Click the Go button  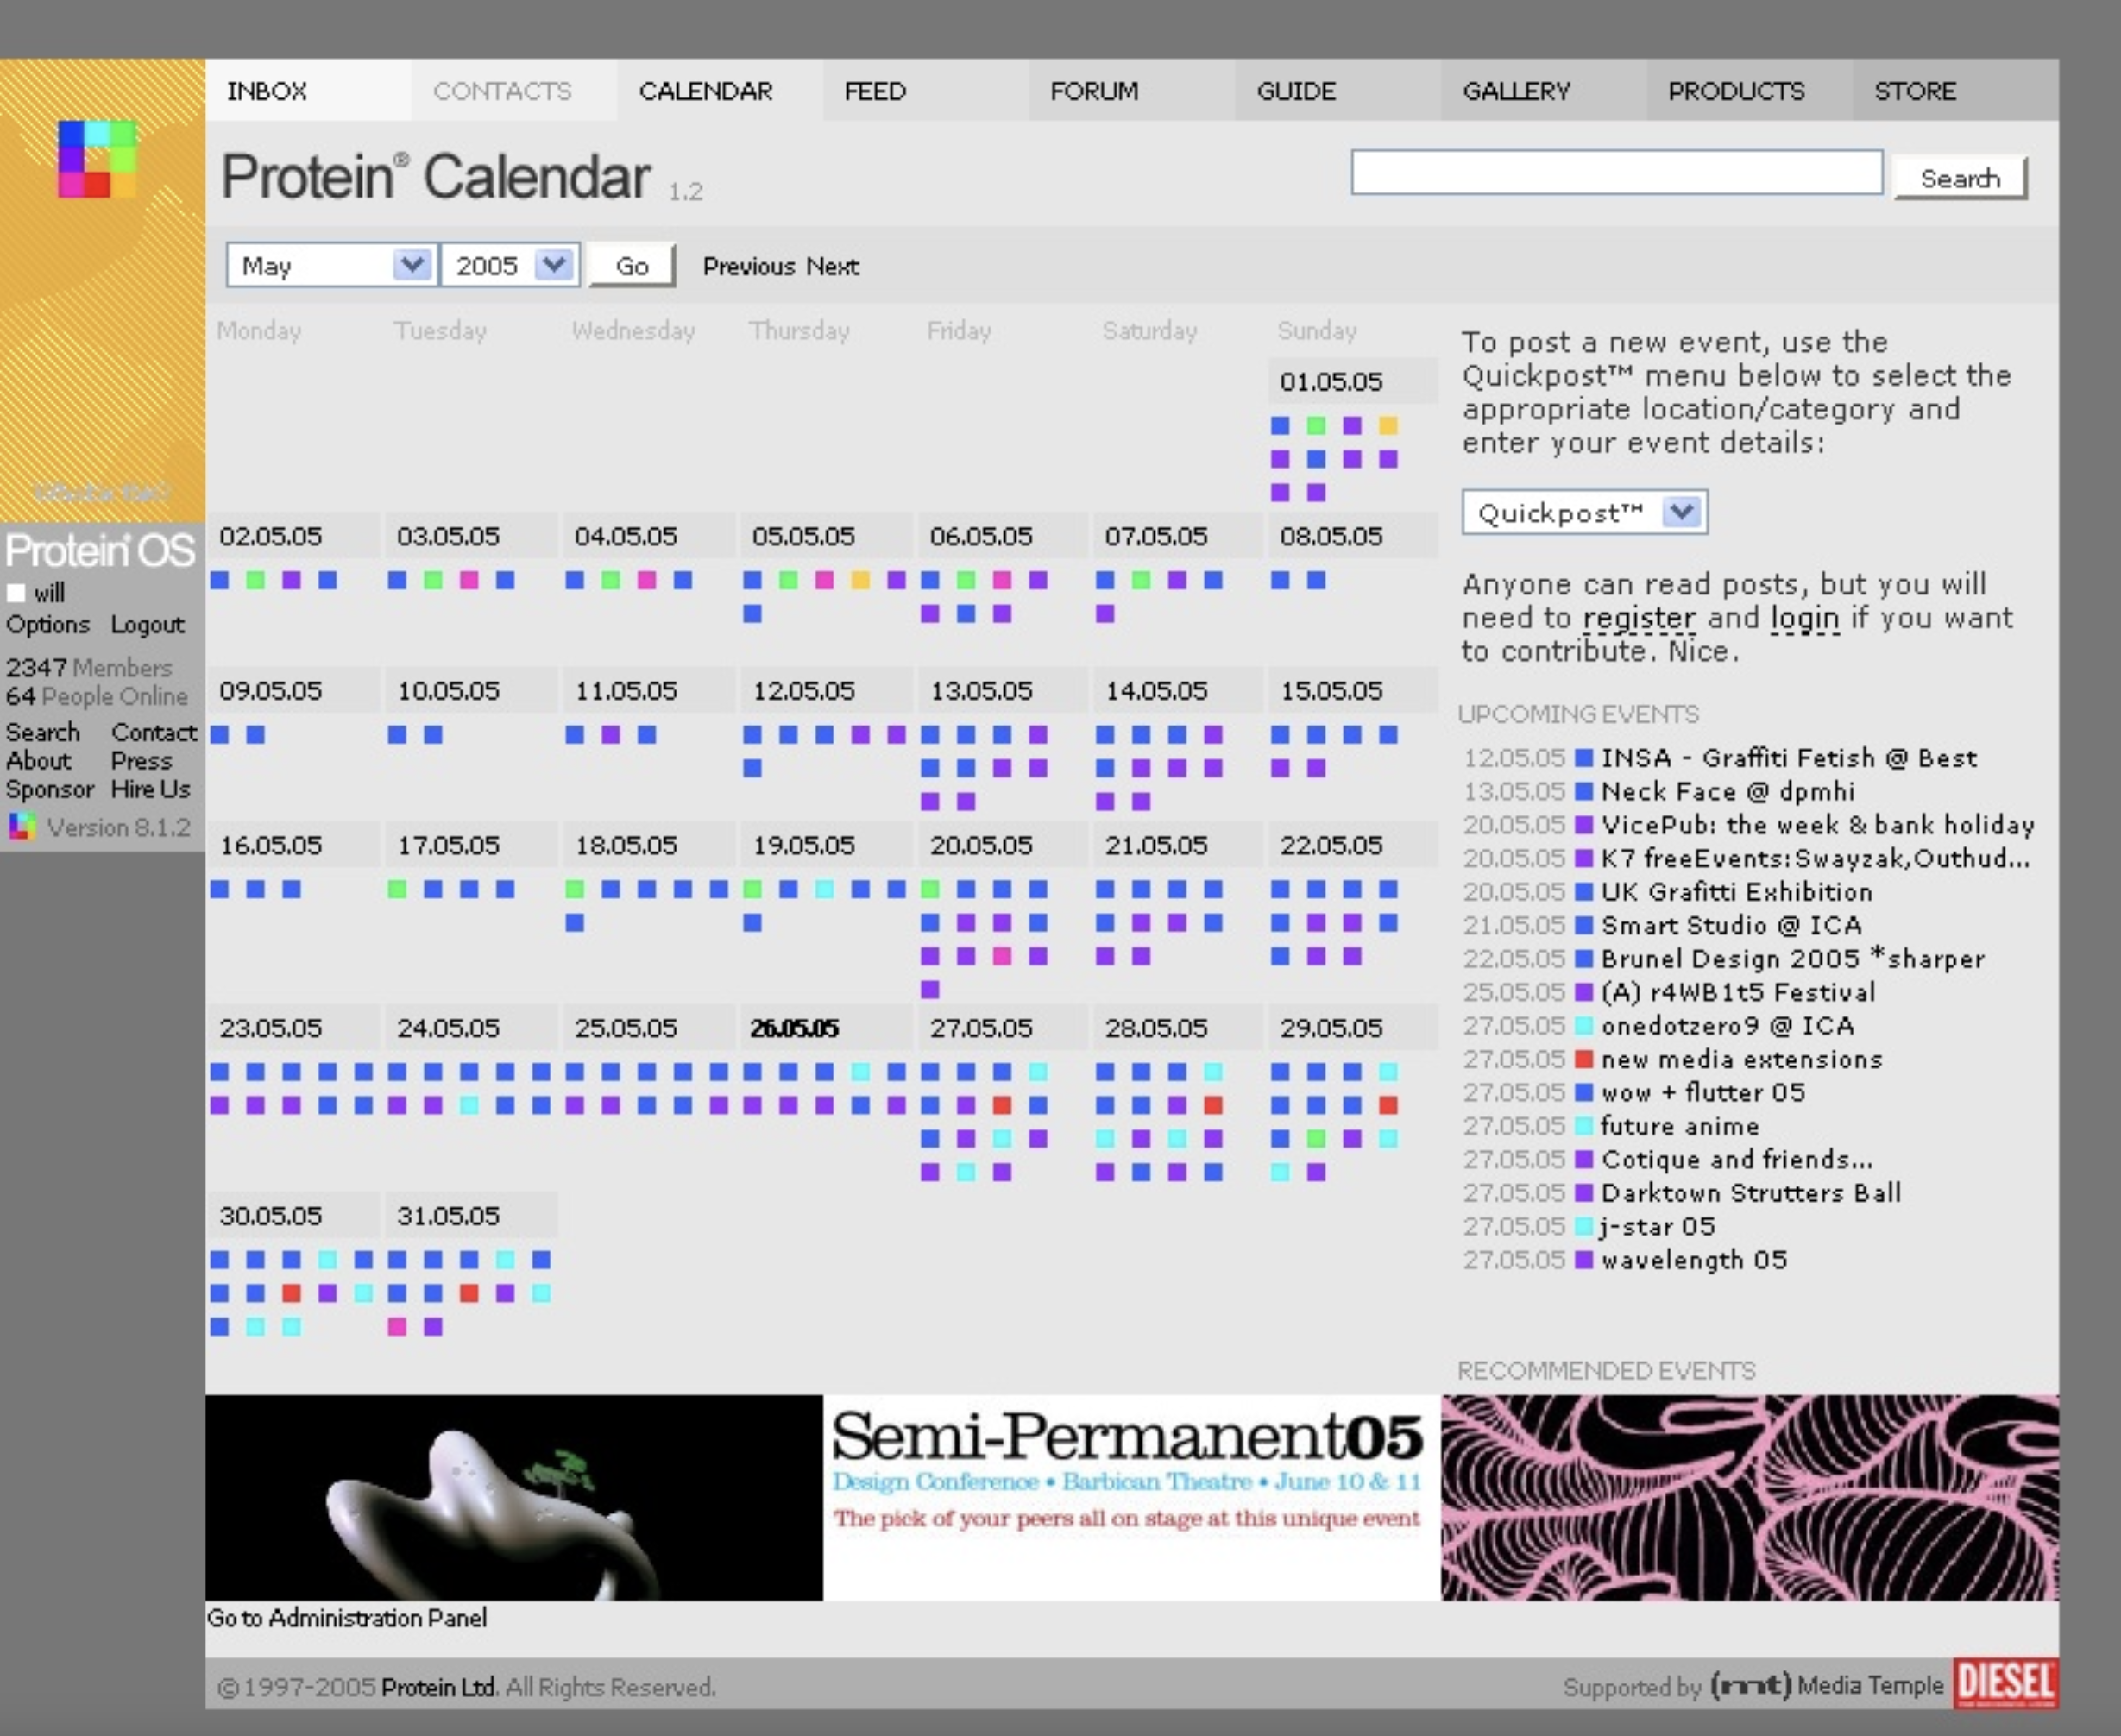[632, 265]
